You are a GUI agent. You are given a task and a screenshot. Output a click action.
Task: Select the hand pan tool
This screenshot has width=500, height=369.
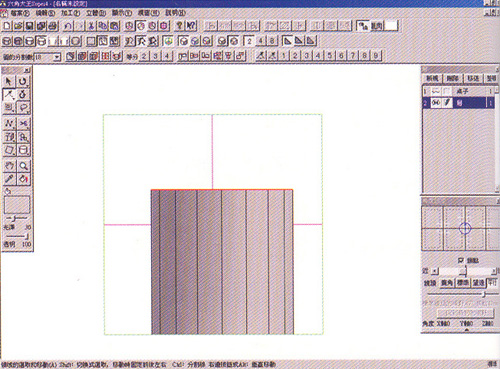pos(9,165)
